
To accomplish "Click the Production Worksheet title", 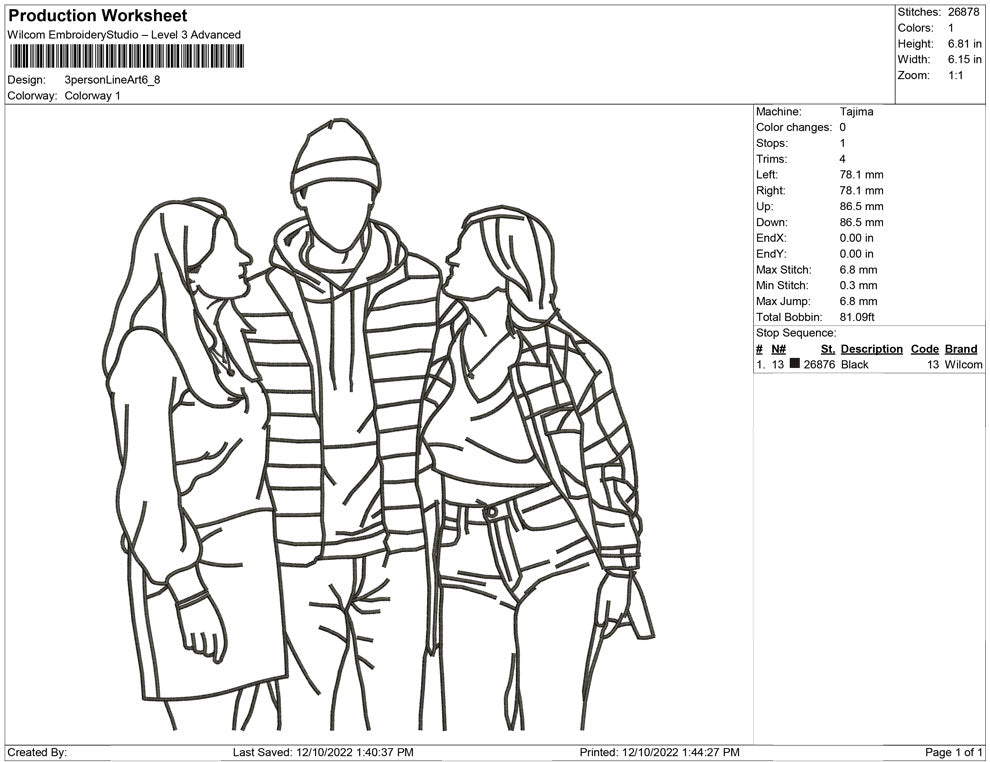I will coord(98,16).
